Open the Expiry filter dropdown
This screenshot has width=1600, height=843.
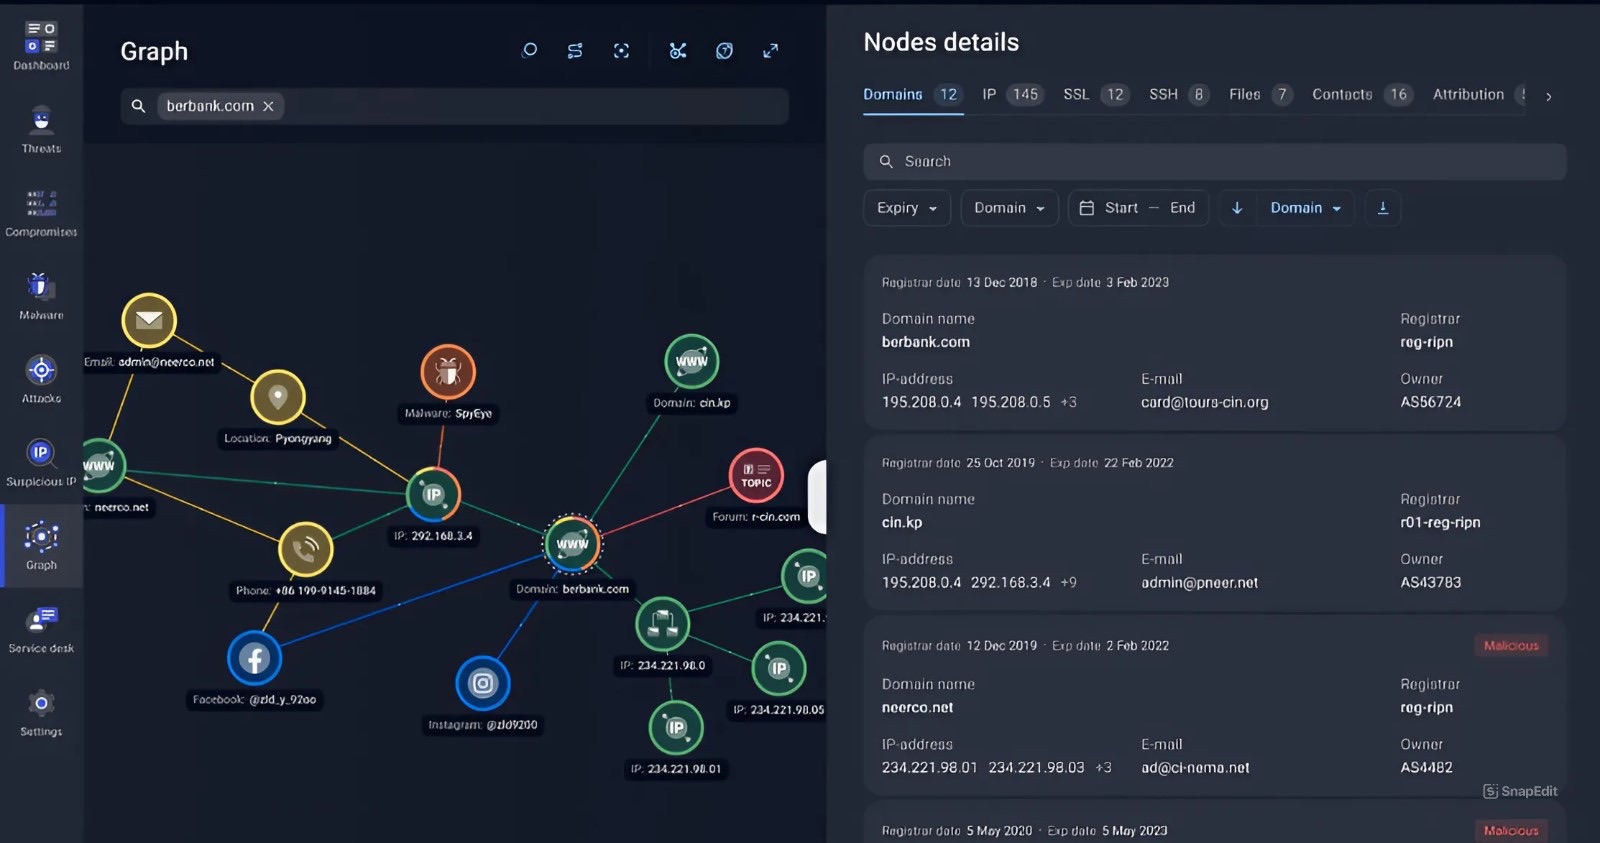(907, 208)
